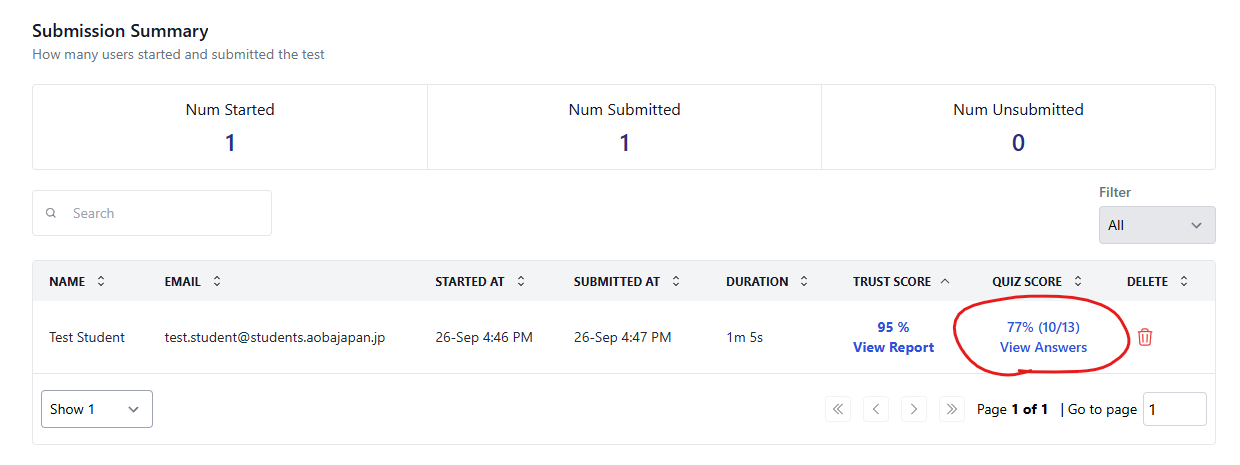This screenshot has width=1240, height=465.
Task: Click the Delete column sort arrows
Action: click(1184, 282)
